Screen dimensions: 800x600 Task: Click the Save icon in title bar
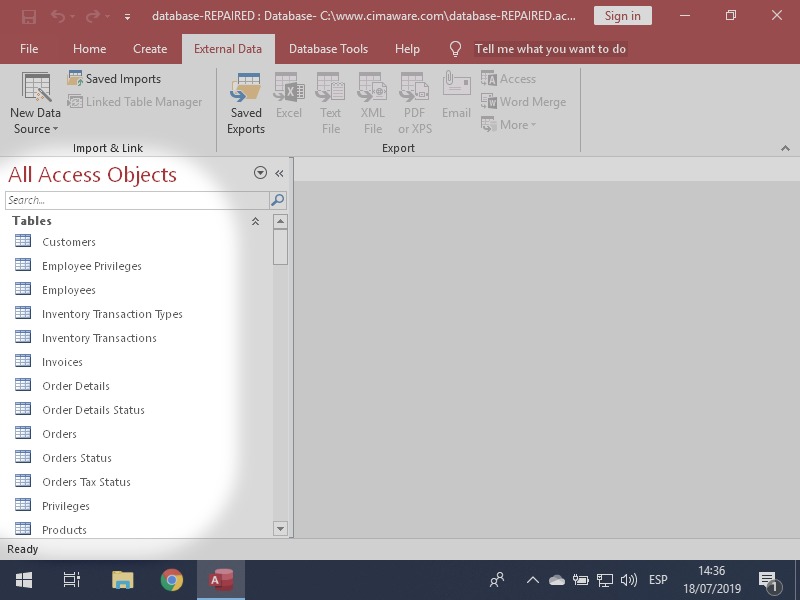29,16
